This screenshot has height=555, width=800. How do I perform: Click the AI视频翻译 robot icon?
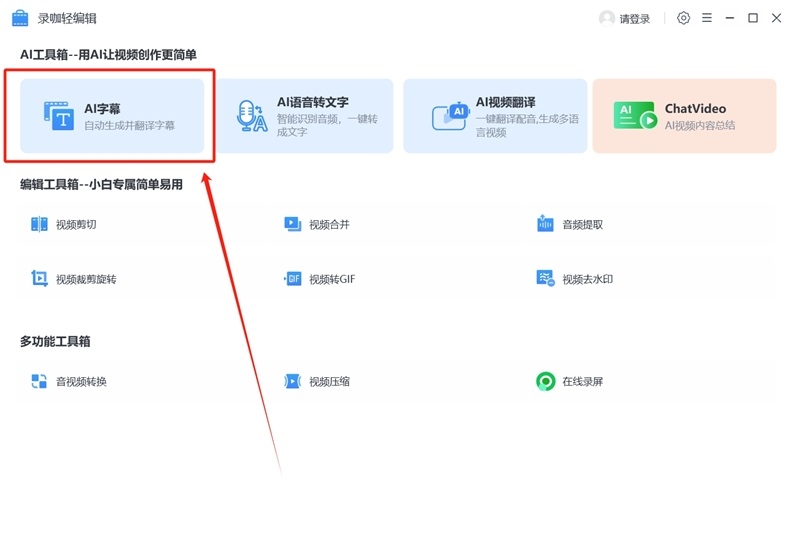click(x=450, y=116)
